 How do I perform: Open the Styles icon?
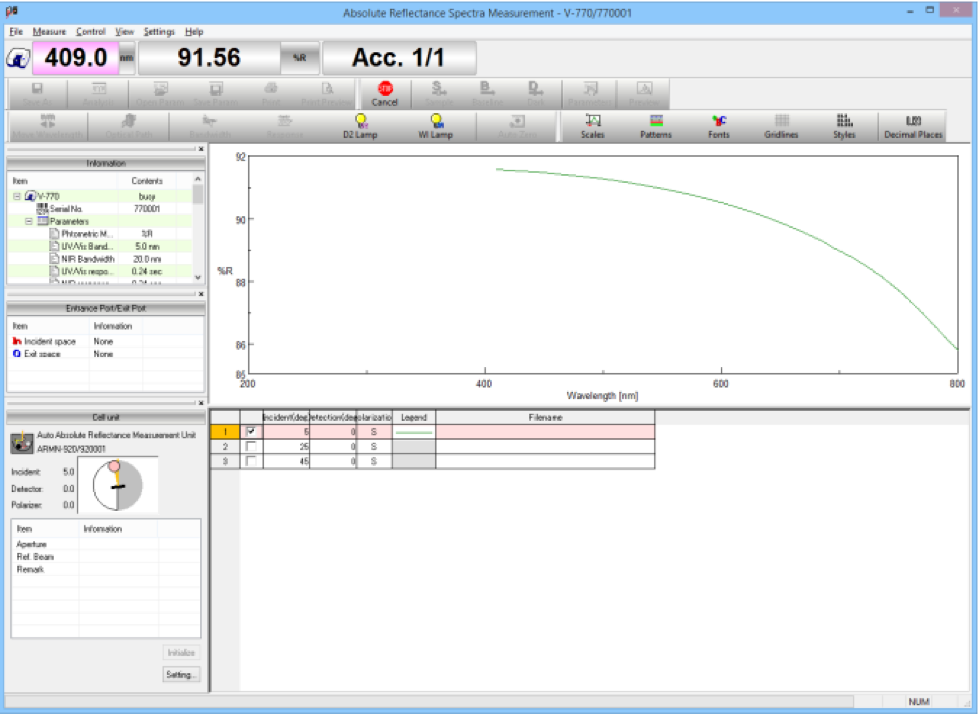coord(843,125)
